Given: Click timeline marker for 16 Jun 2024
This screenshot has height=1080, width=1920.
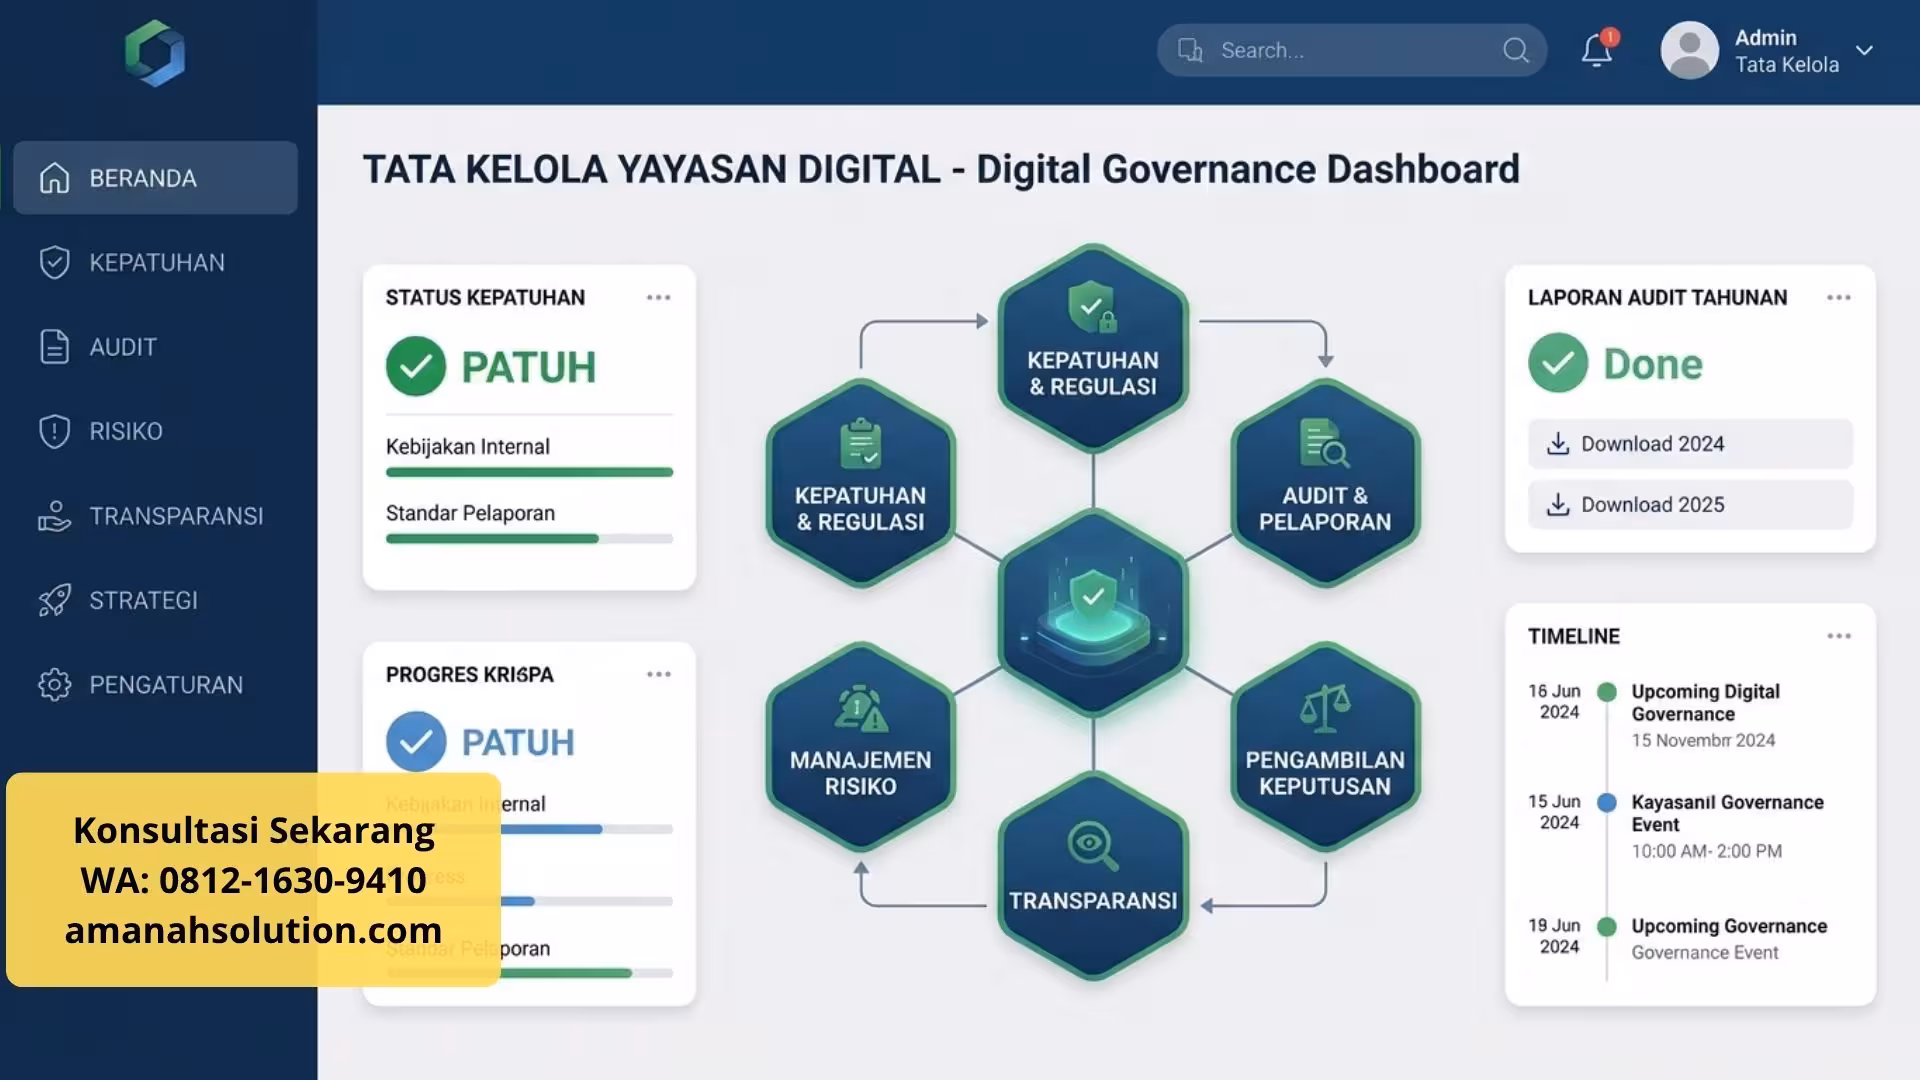Looking at the screenshot, I should tap(1607, 692).
